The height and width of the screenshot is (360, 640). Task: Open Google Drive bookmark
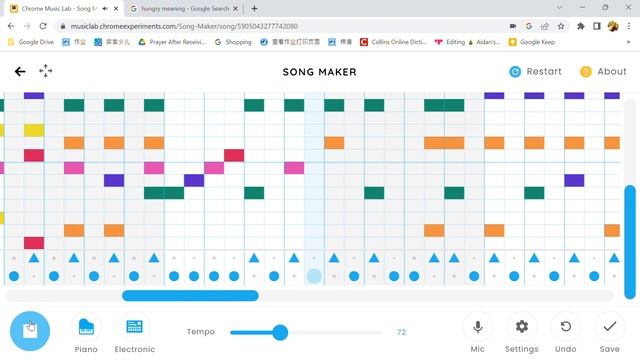click(x=31, y=42)
